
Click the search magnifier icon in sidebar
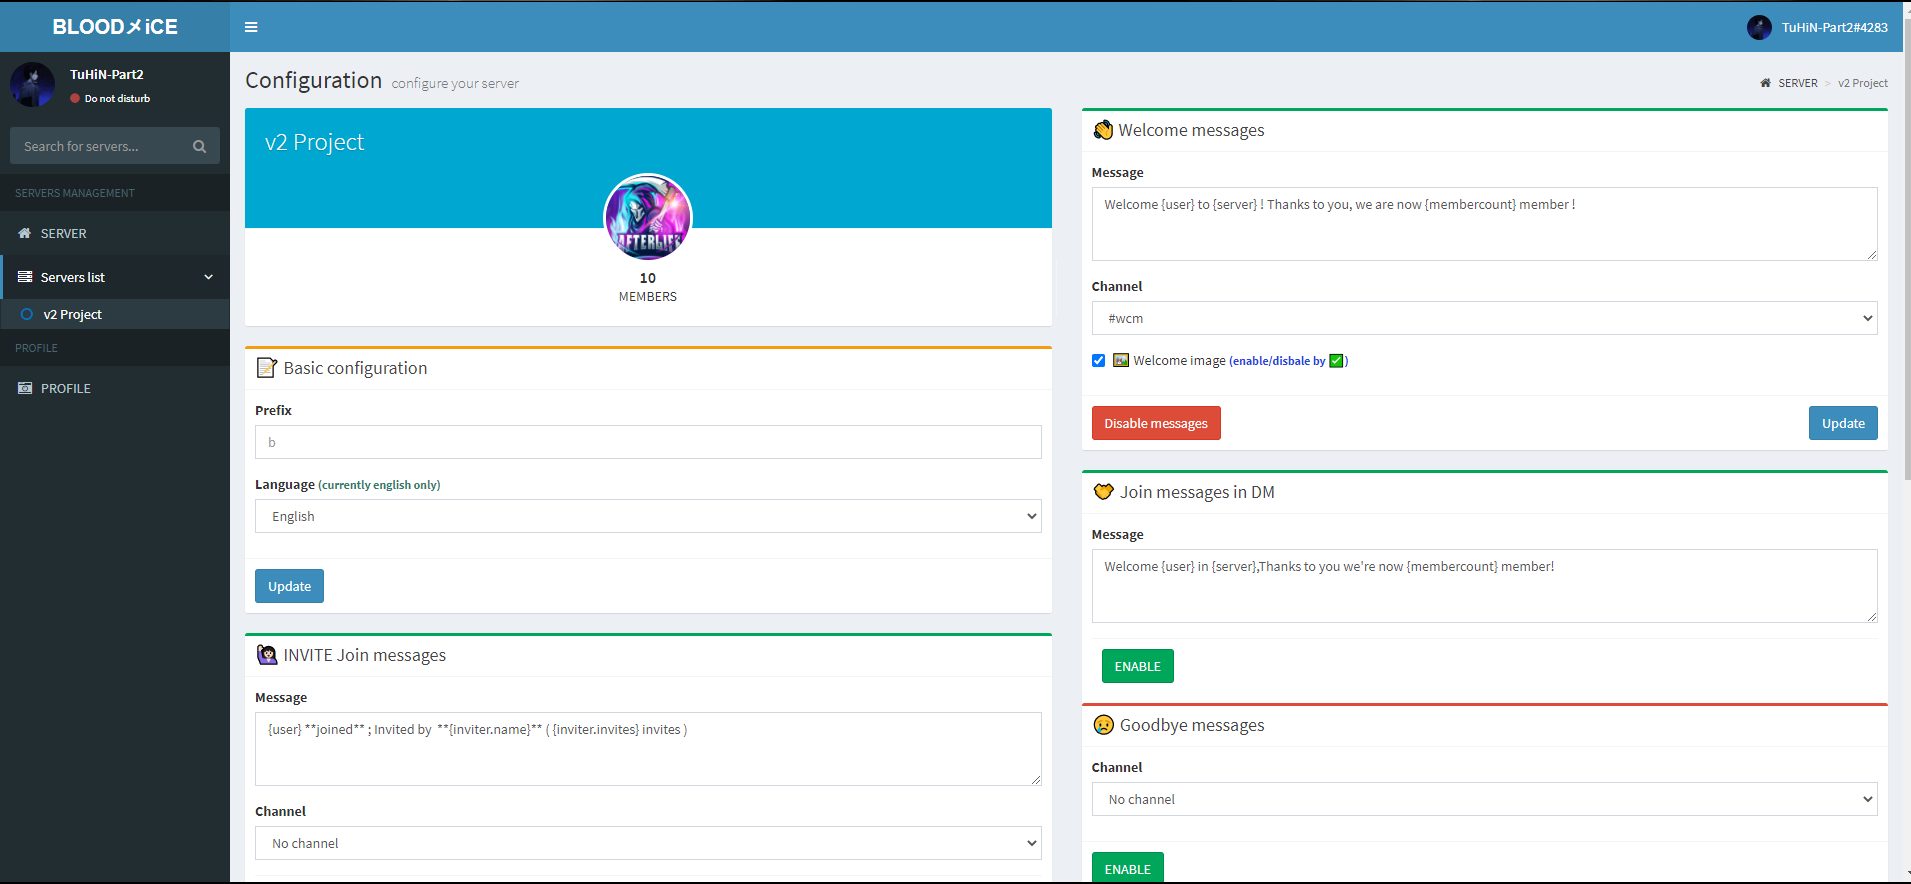[x=199, y=146]
